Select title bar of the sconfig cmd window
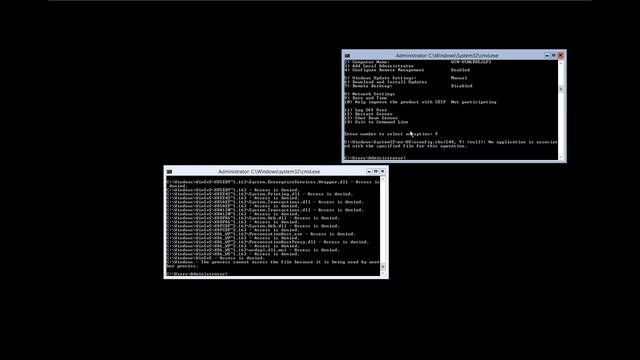Viewport: 640px width, 360px height. click(x=447, y=56)
